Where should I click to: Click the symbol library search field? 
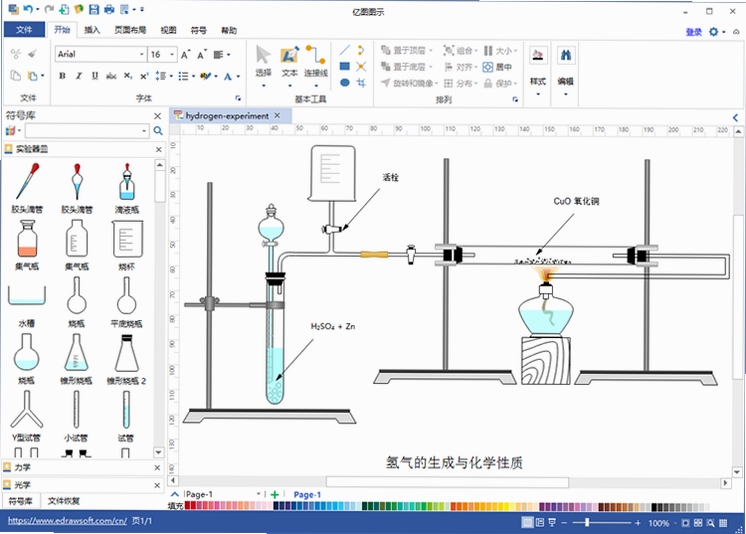pos(87,130)
